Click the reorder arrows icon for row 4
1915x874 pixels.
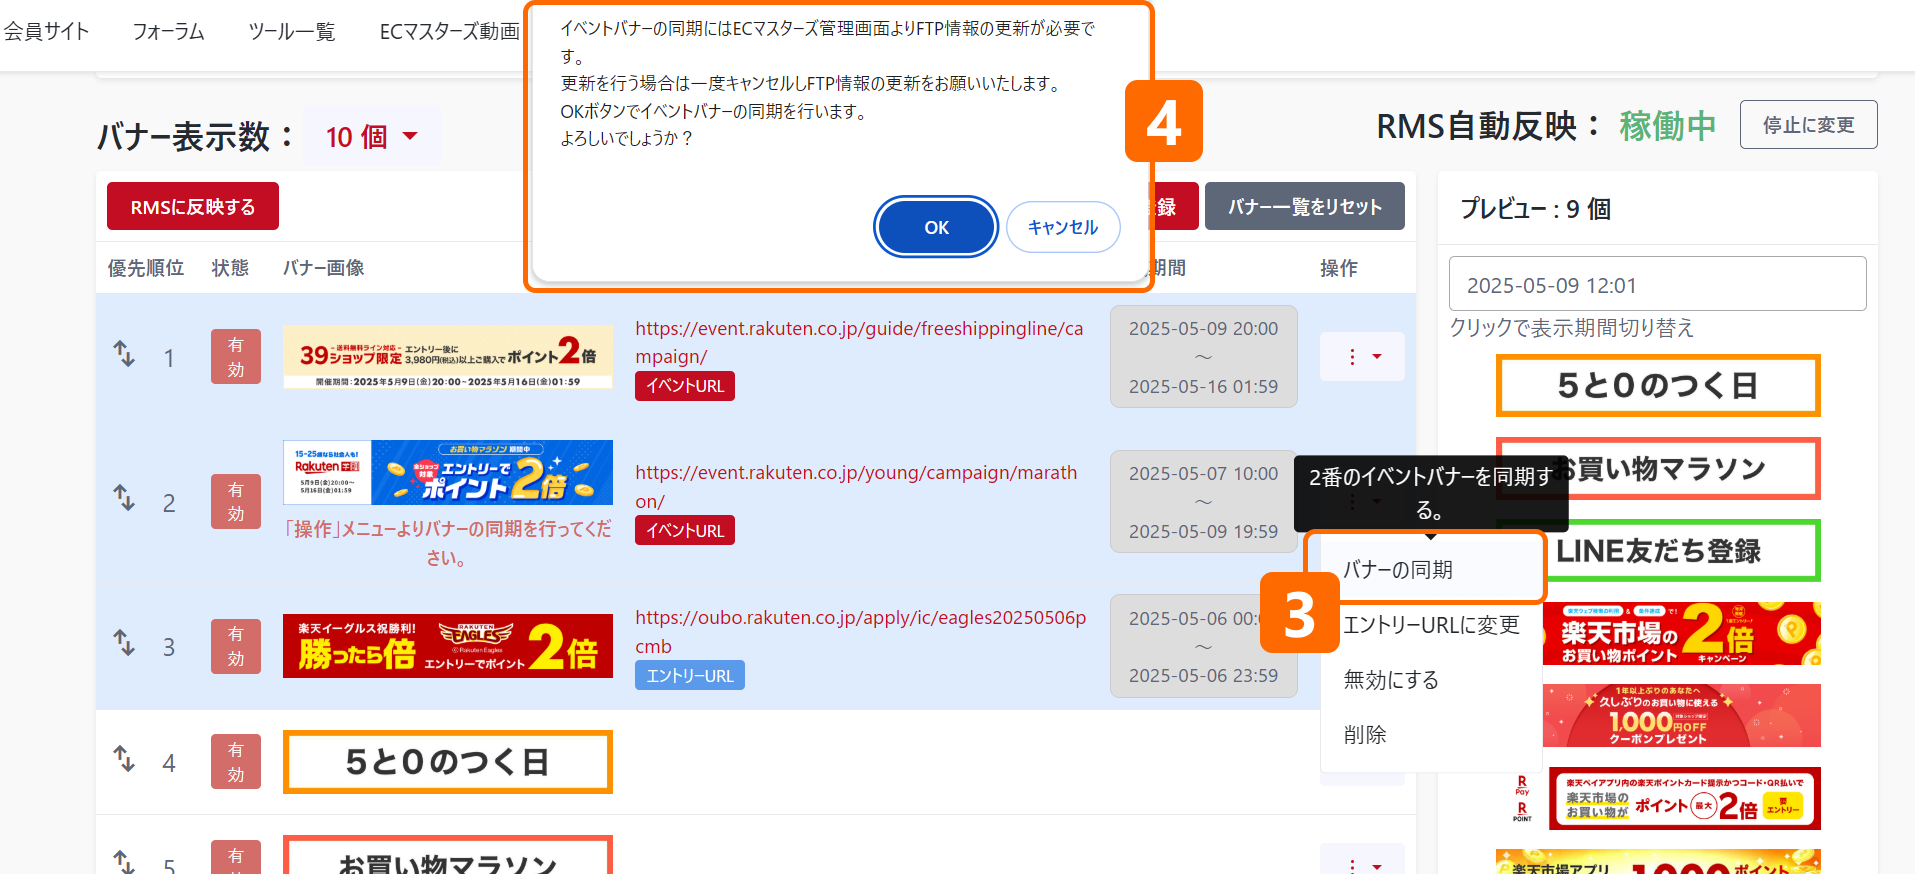124,759
